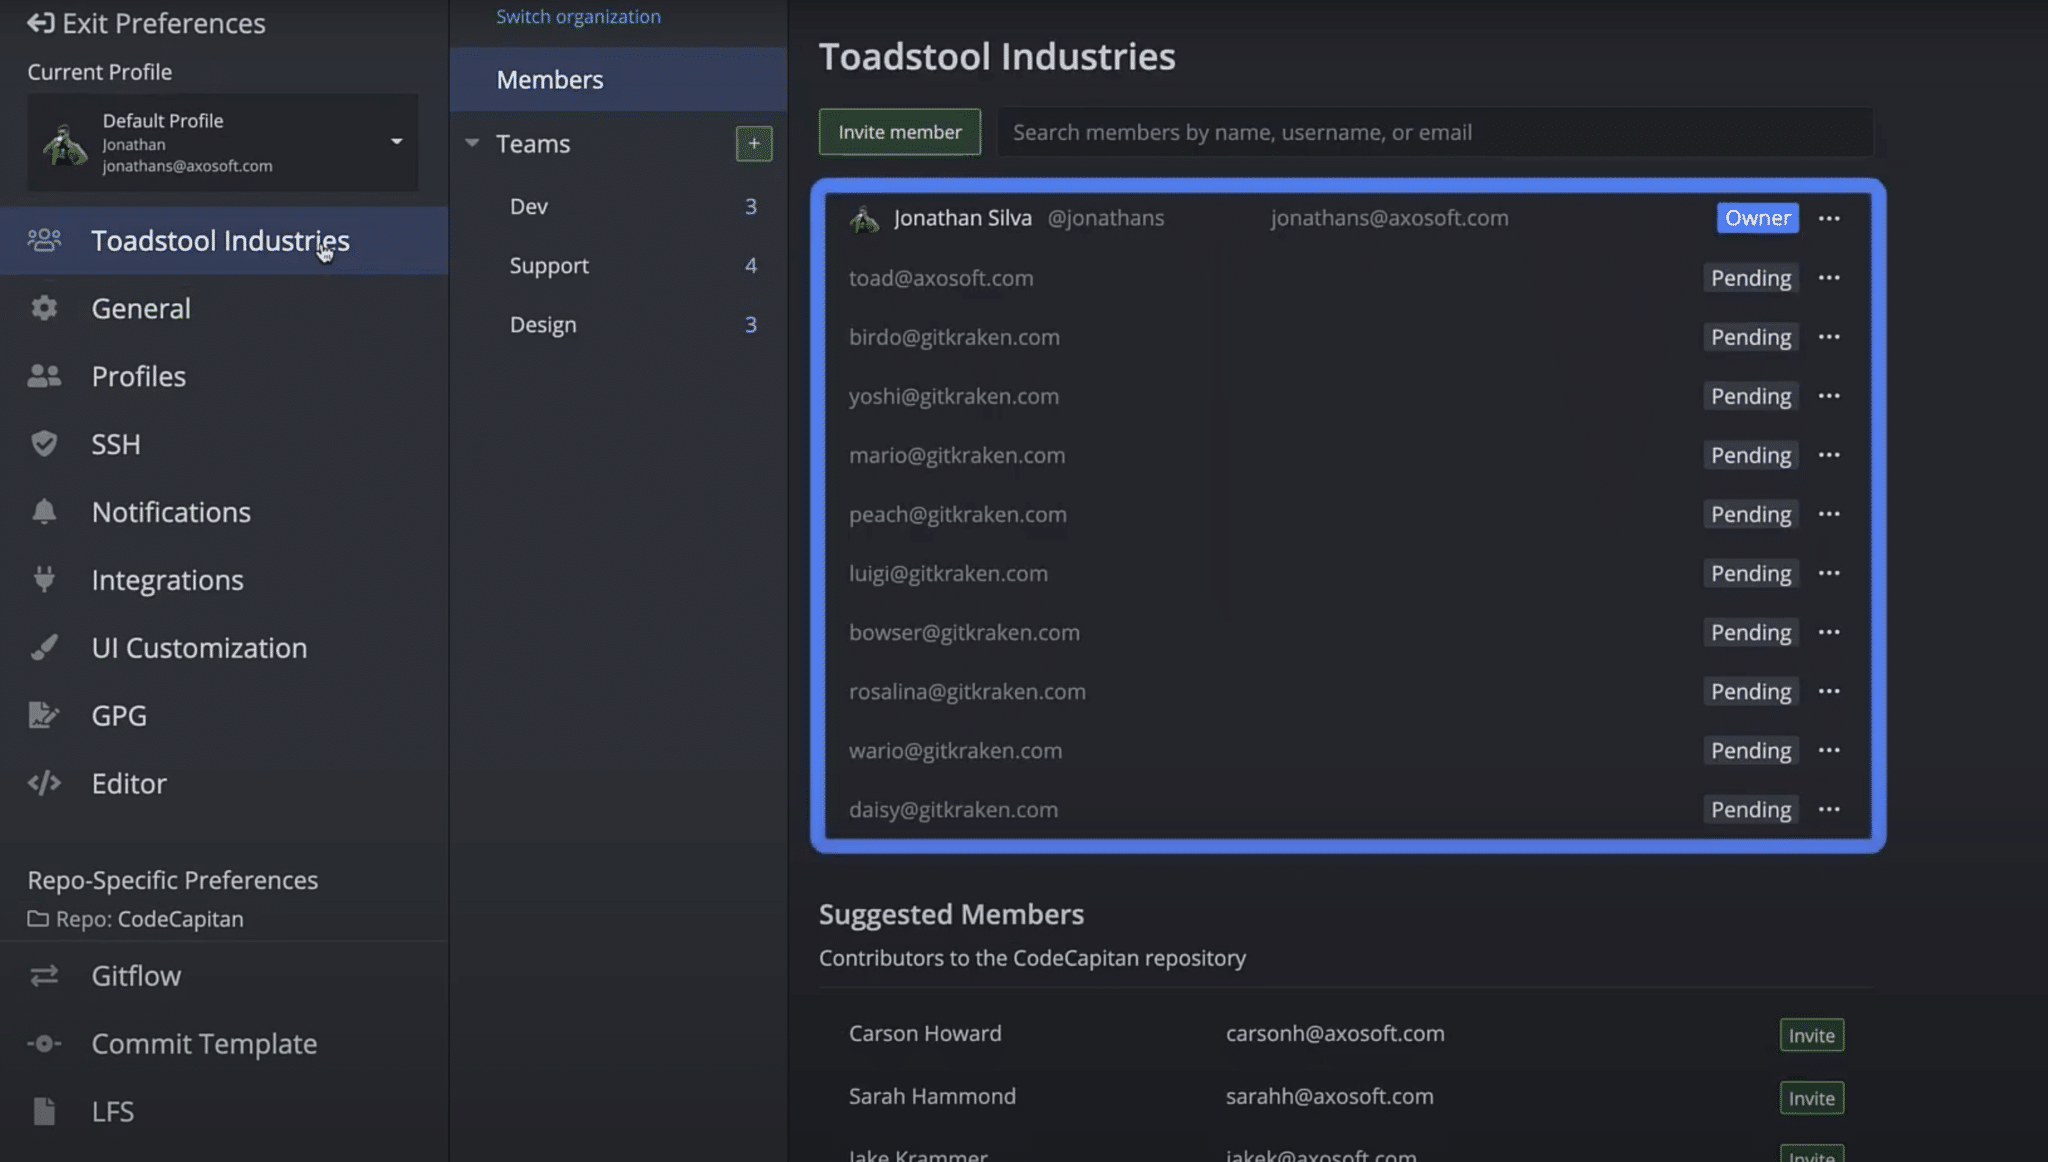
Task: Select UI Customization with the brush icon
Action: [43, 647]
